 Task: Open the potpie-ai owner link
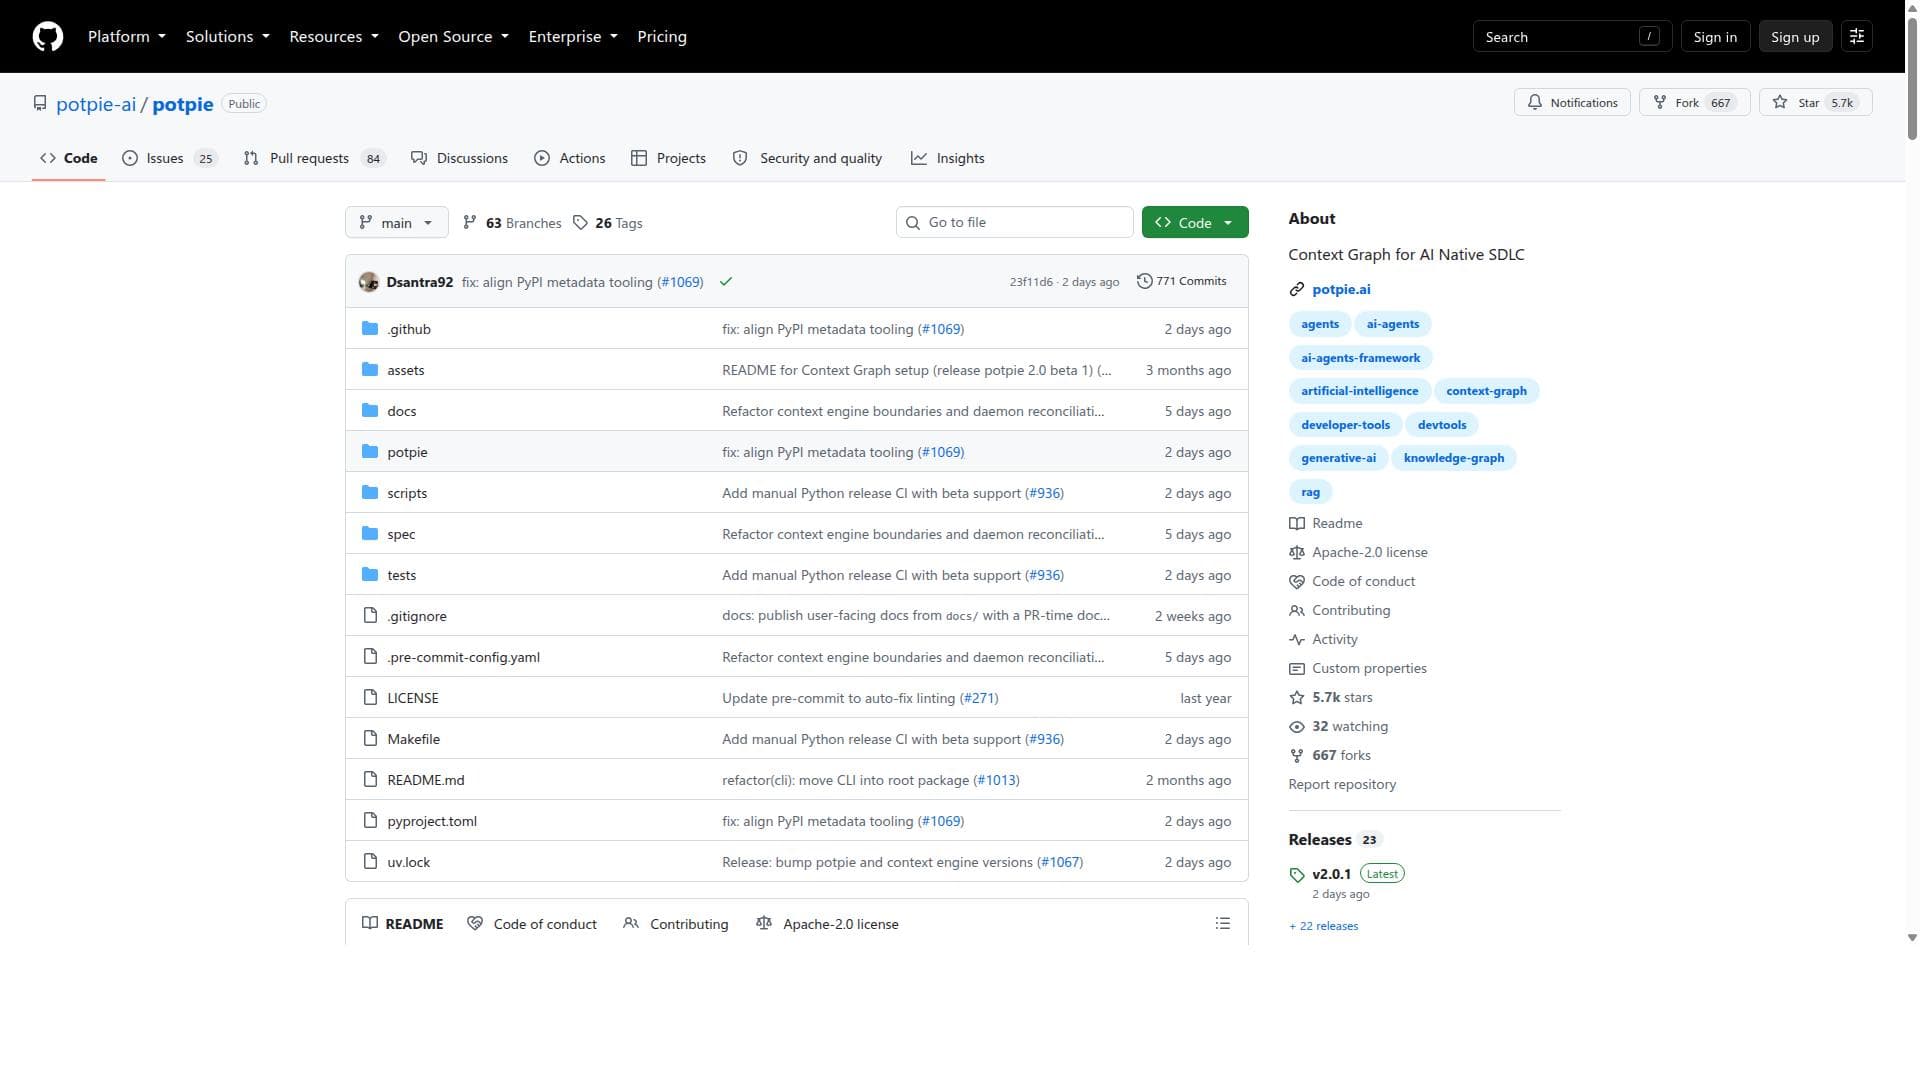(x=96, y=104)
